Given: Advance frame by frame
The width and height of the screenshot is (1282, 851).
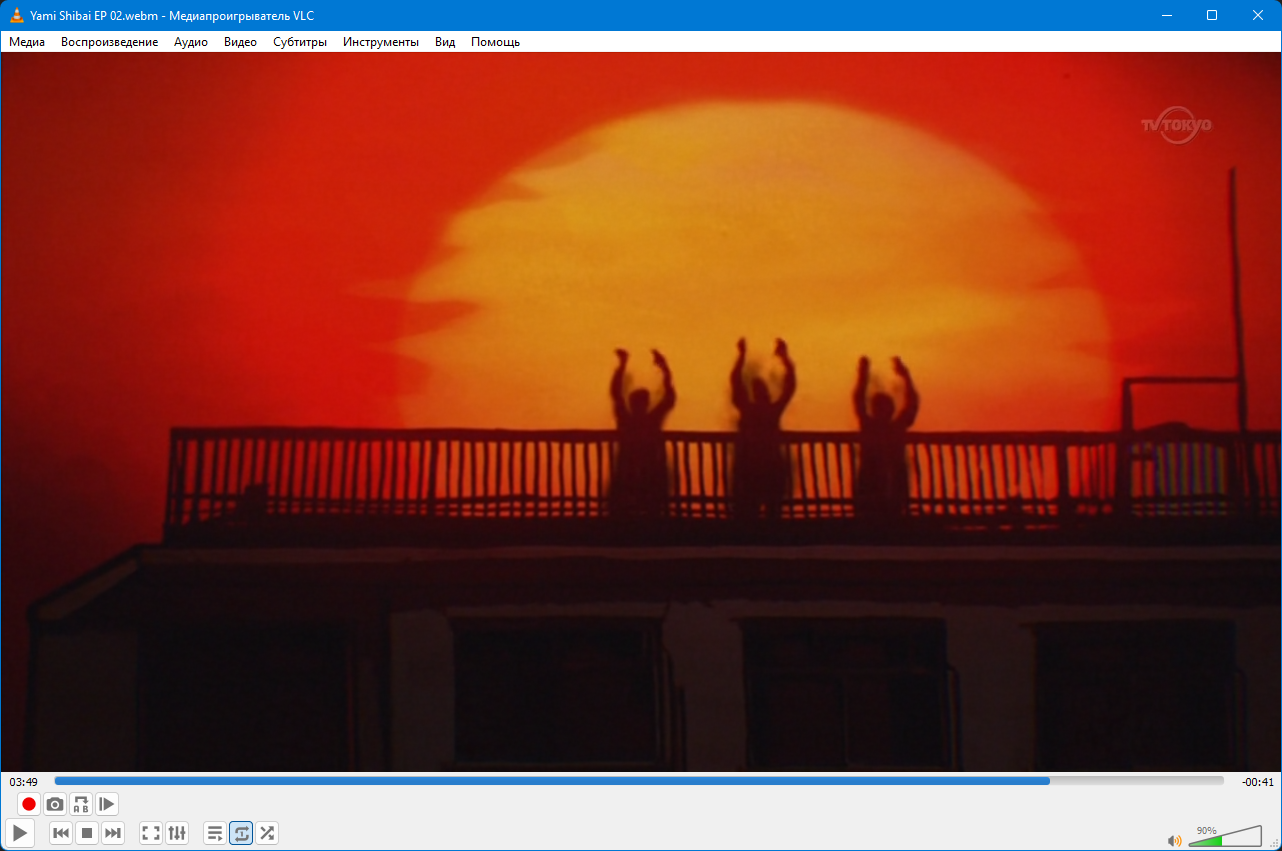Looking at the screenshot, I should 107,804.
